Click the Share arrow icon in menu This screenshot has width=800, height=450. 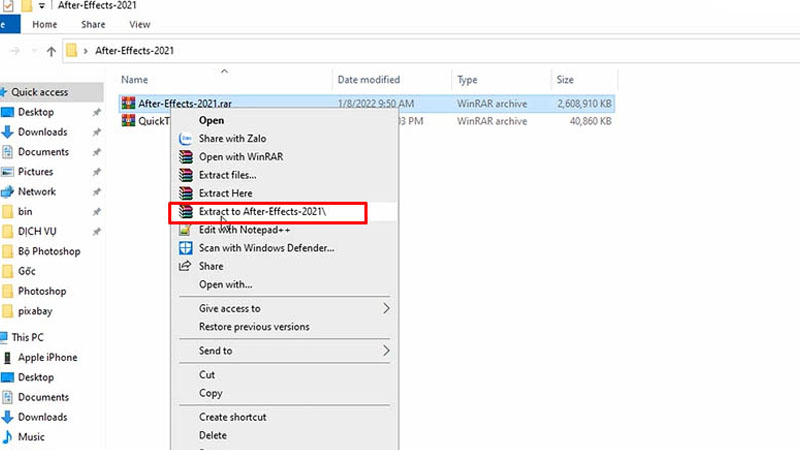pos(185,266)
